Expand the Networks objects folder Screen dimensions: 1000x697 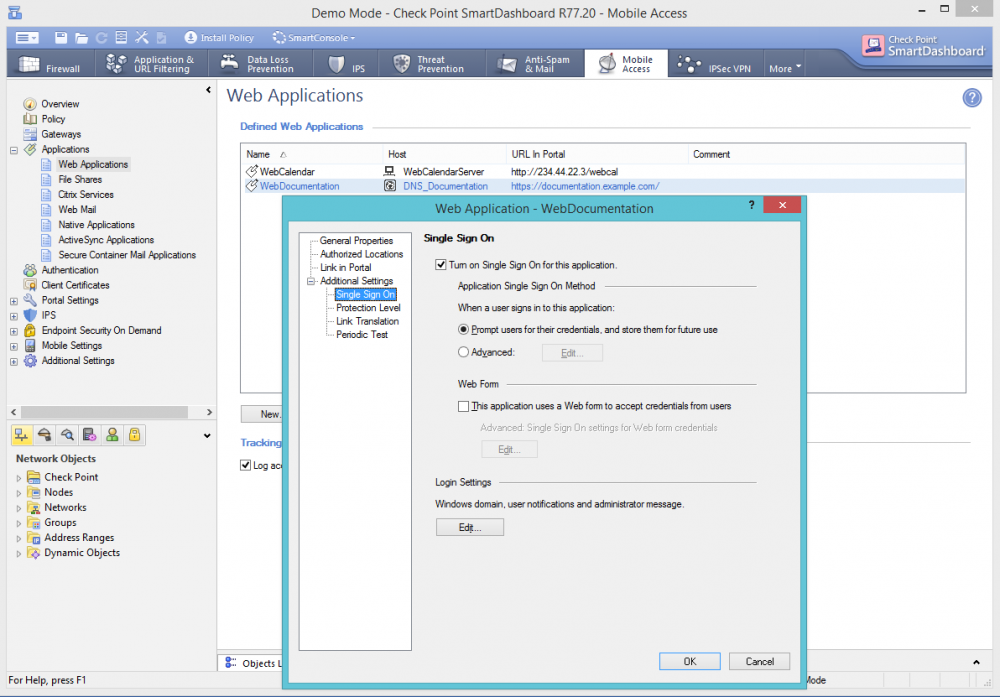click(x=18, y=508)
